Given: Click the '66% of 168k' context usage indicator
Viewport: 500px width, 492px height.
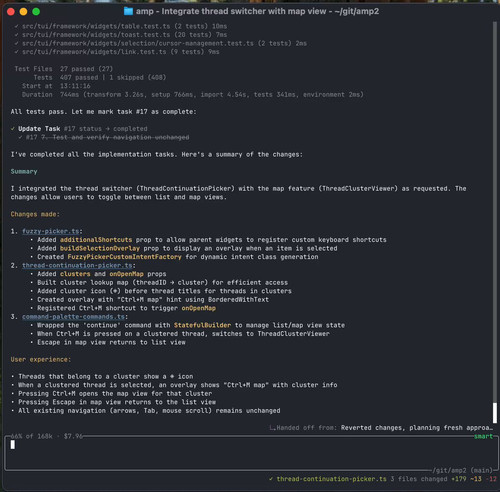Looking at the screenshot, I should (x=31, y=436).
